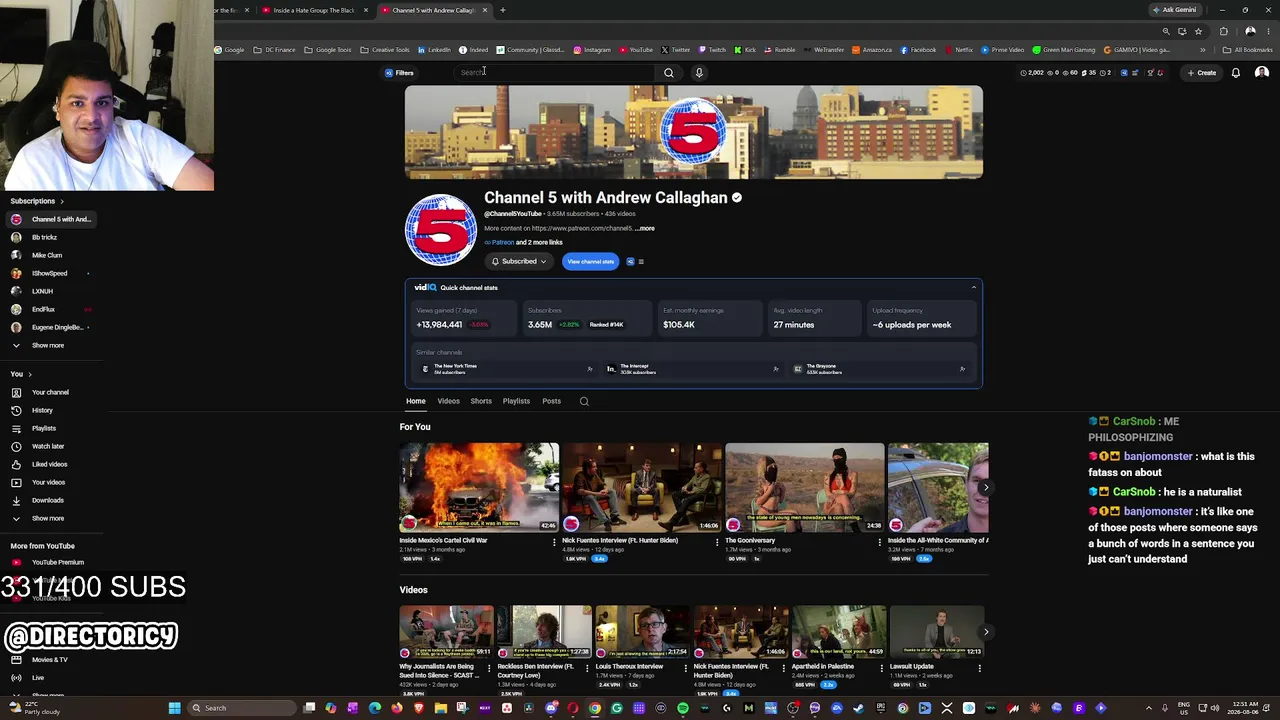Click the Windows taskbar Search box
Image resolution: width=1280 pixels, height=720 pixels.
pos(242,708)
